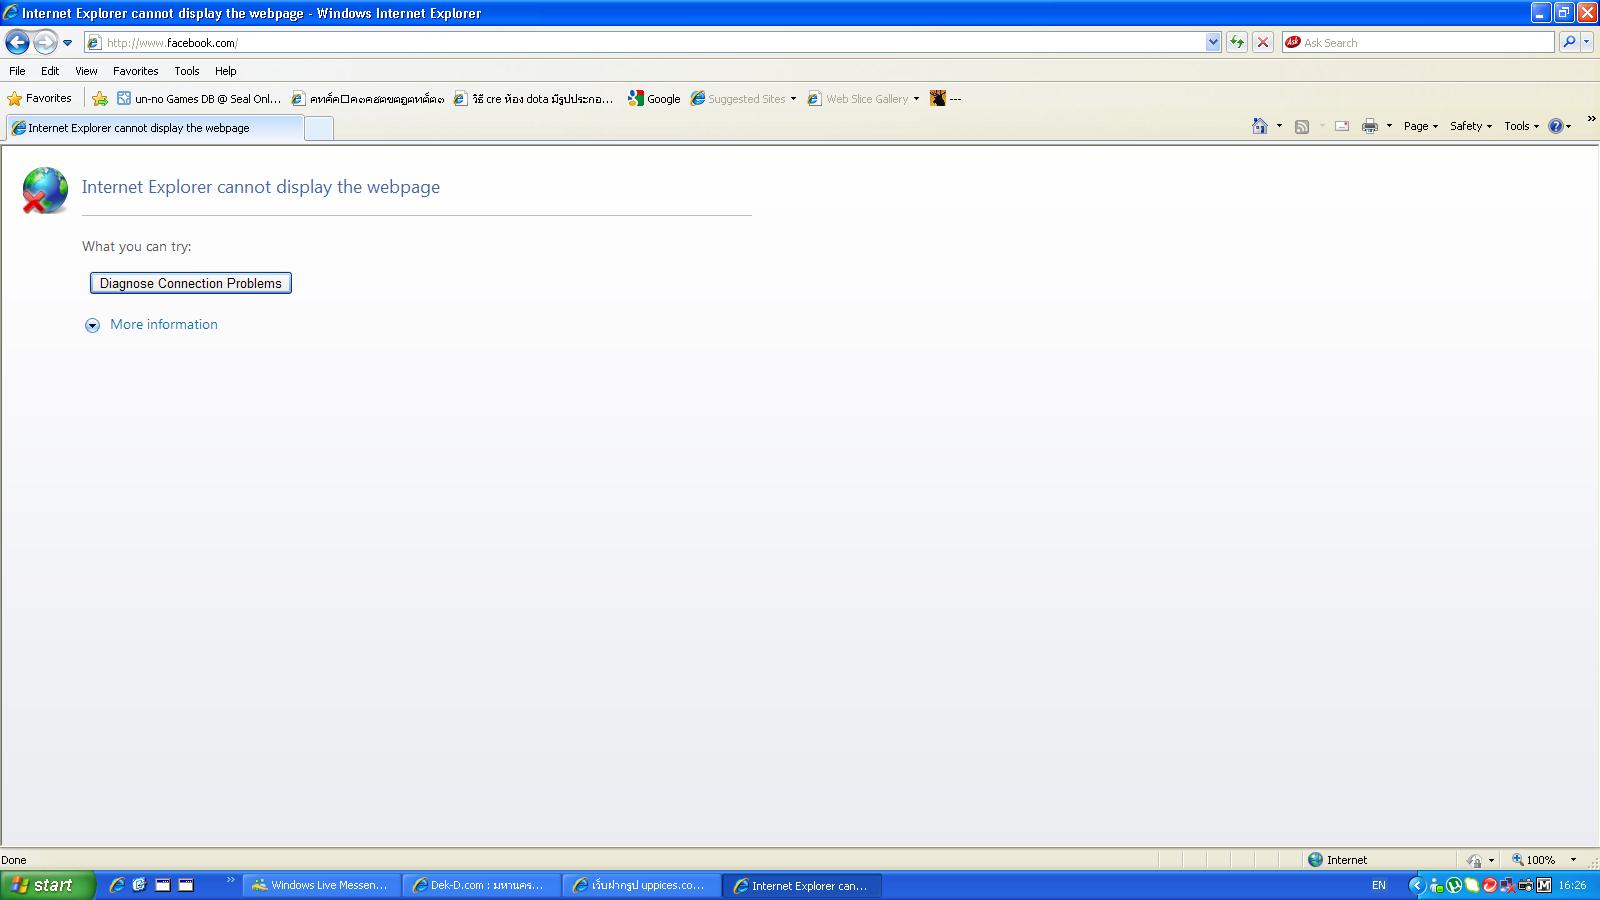Click the uTorrent tray icon
This screenshot has height=900, width=1600.
point(1454,885)
